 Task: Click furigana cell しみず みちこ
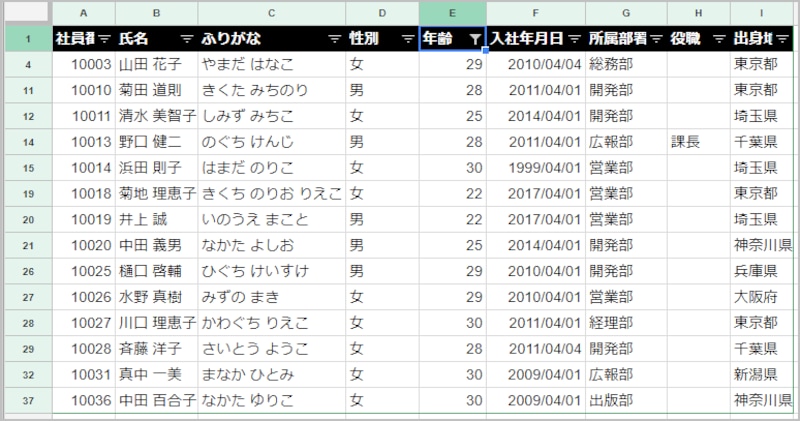tap(271, 116)
